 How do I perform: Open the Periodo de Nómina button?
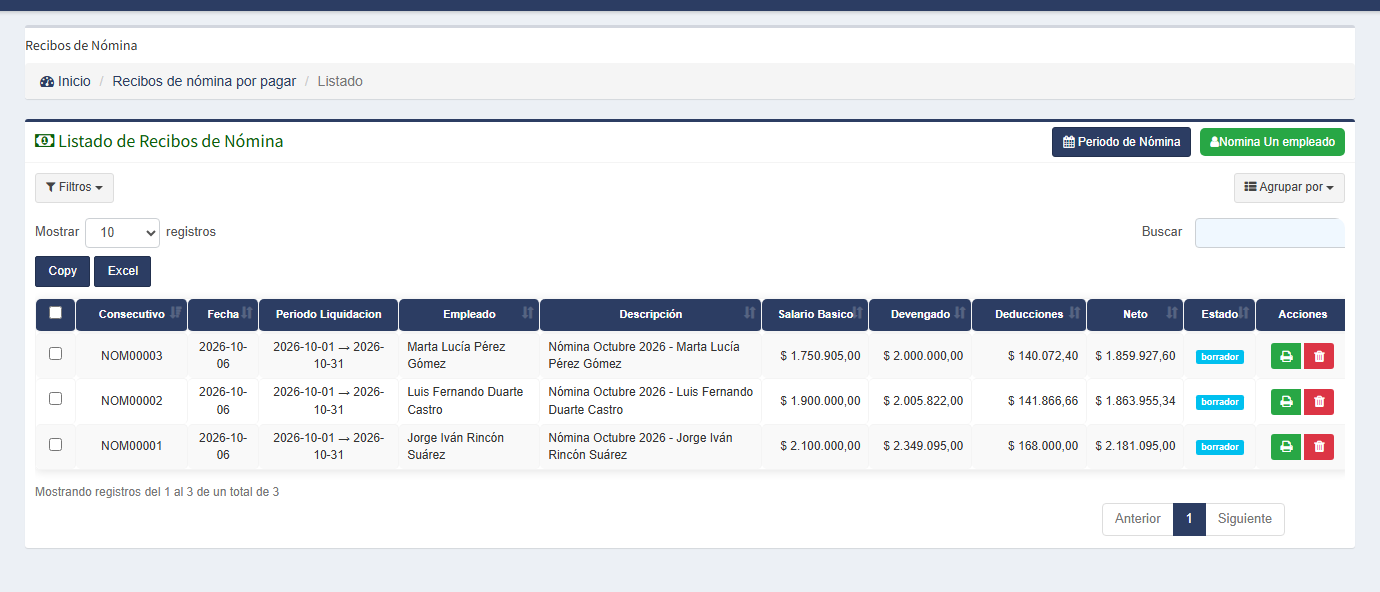[1121, 142]
